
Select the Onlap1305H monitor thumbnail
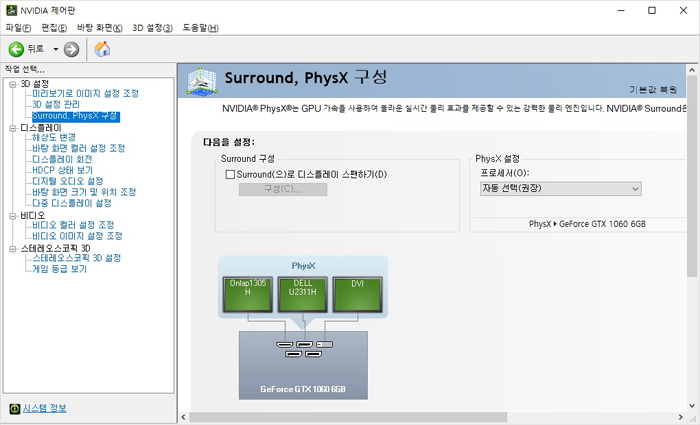point(248,294)
